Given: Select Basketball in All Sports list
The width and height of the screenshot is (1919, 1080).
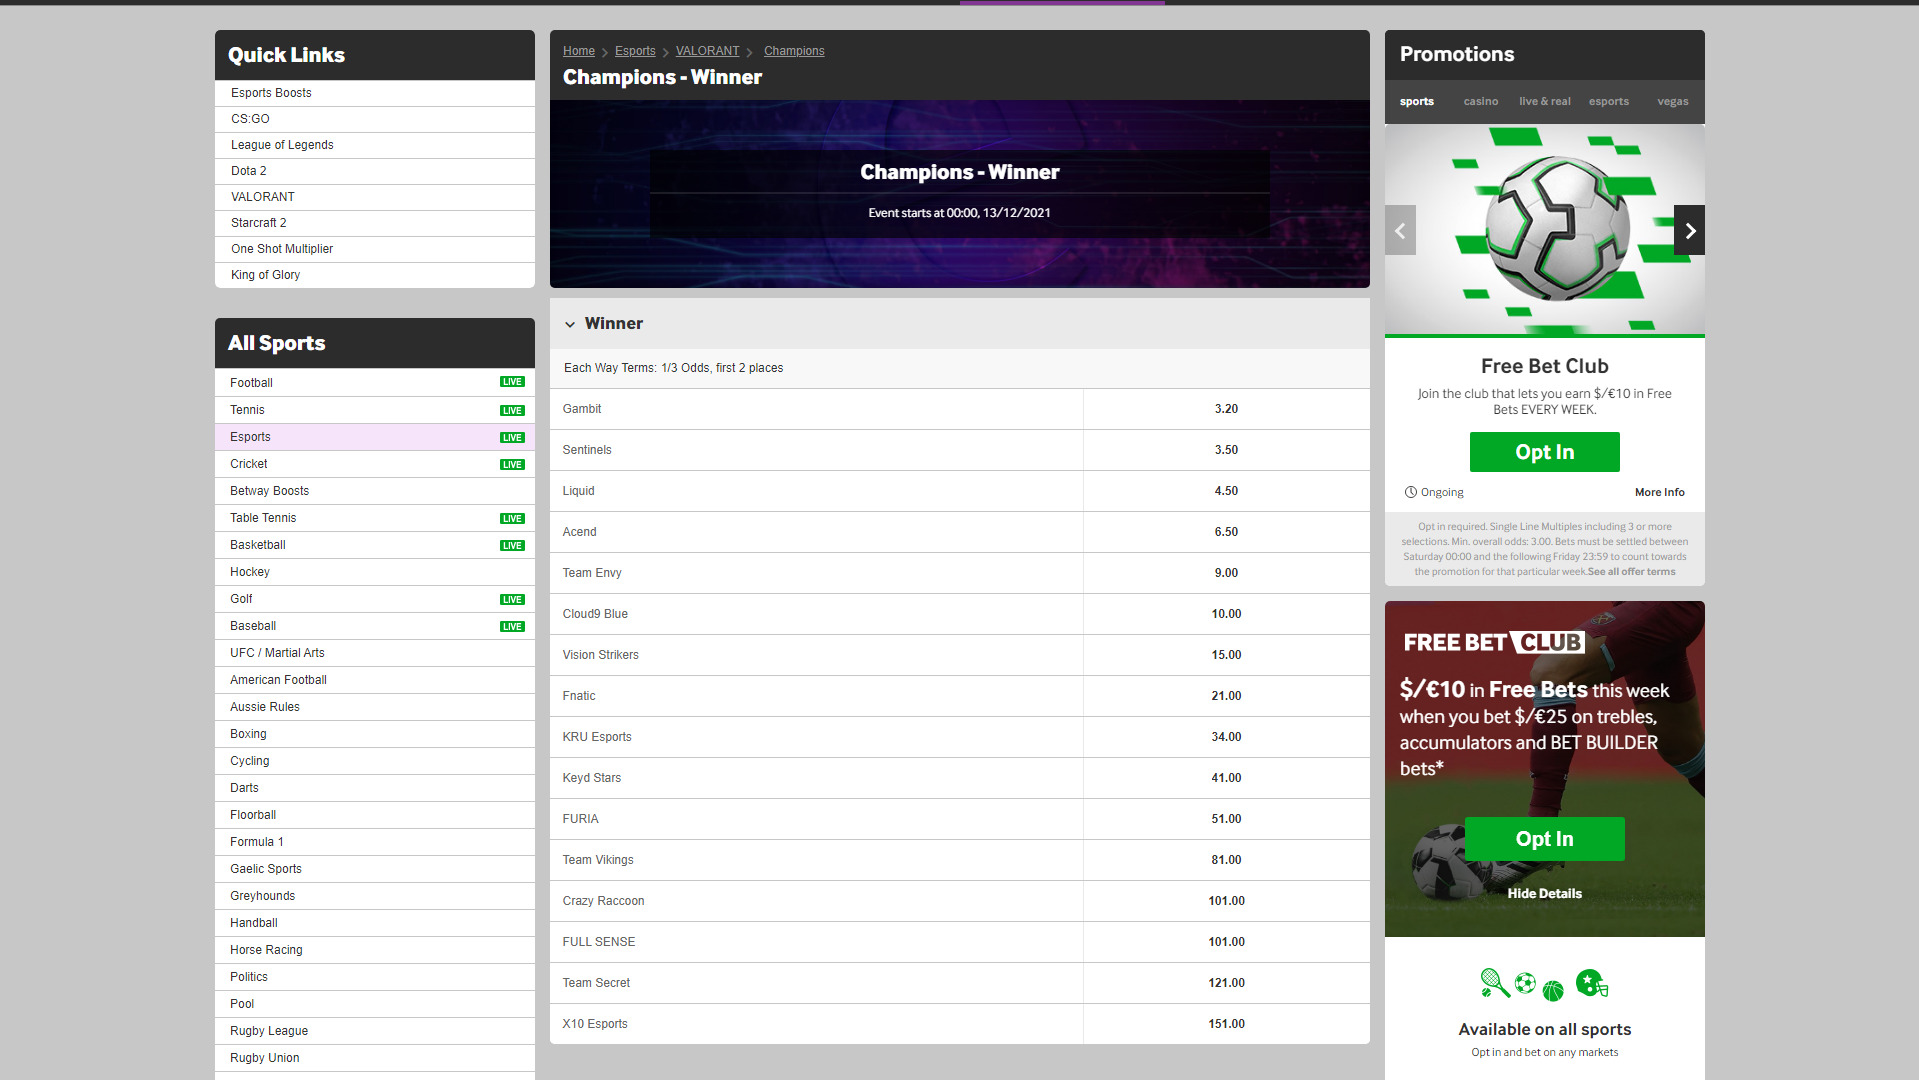Looking at the screenshot, I should (258, 545).
